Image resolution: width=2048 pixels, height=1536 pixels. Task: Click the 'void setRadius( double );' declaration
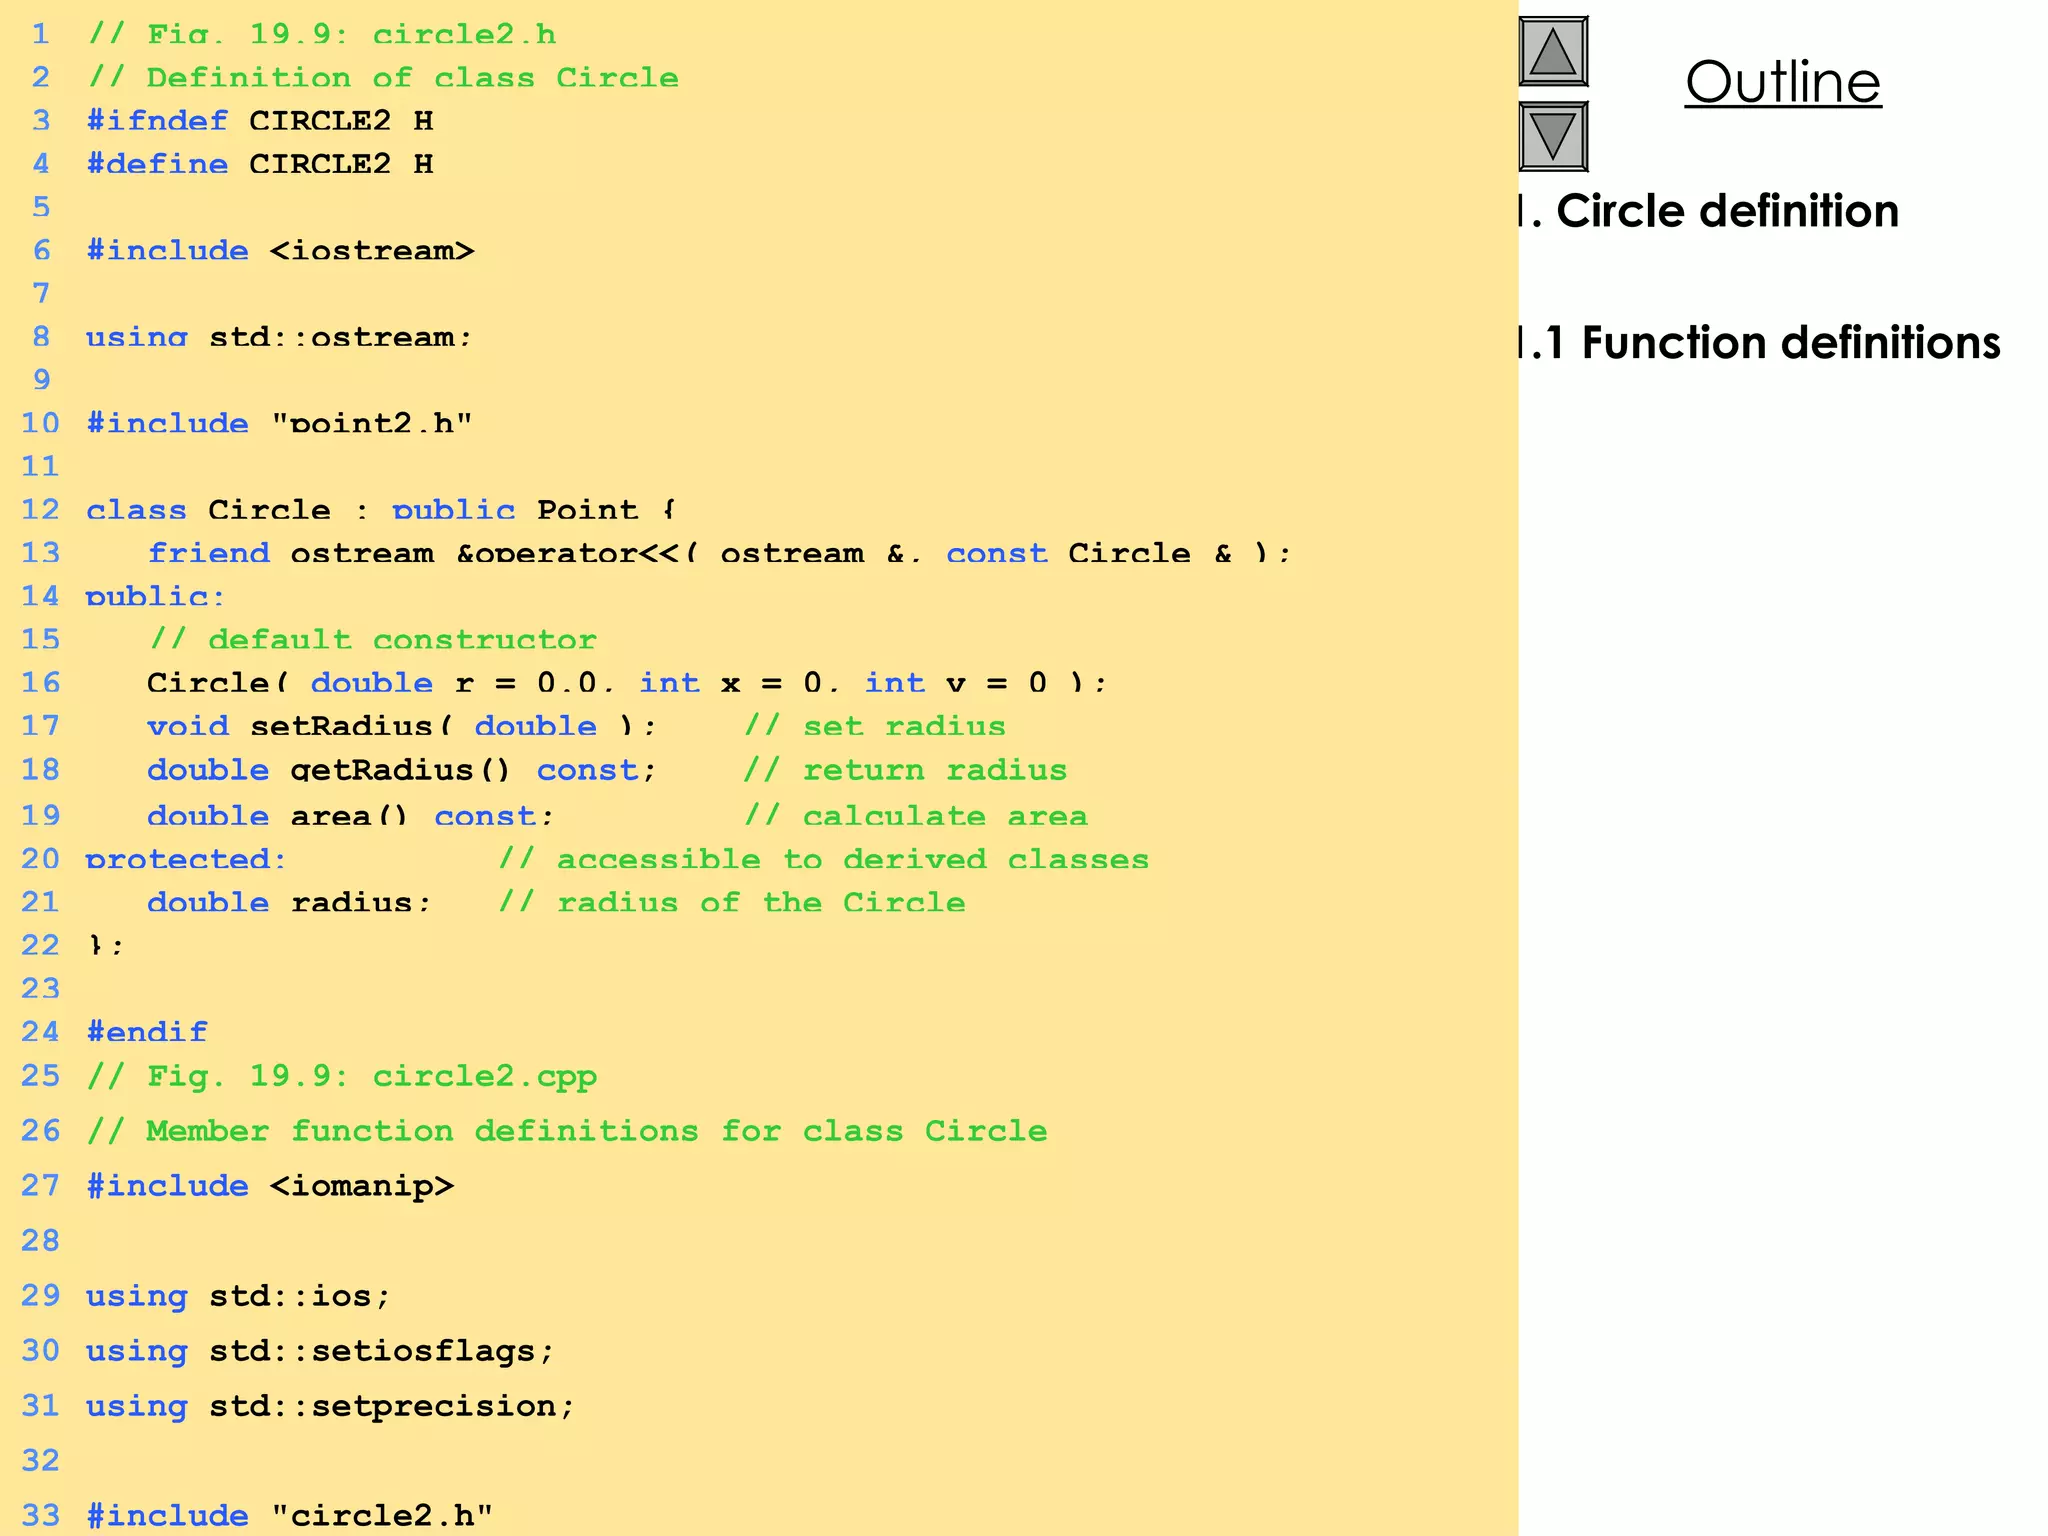(x=402, y=726)
